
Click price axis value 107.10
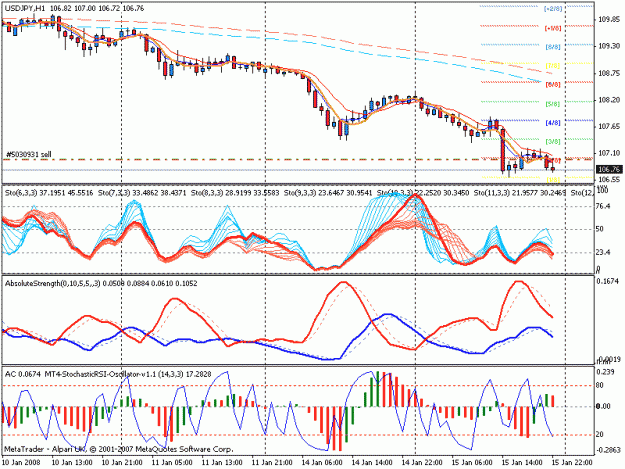(609, 153)
